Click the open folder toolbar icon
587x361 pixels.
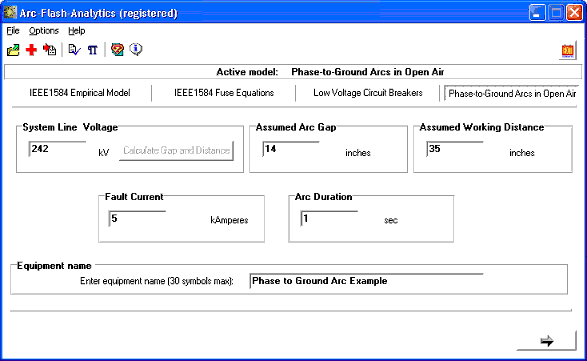13,50
